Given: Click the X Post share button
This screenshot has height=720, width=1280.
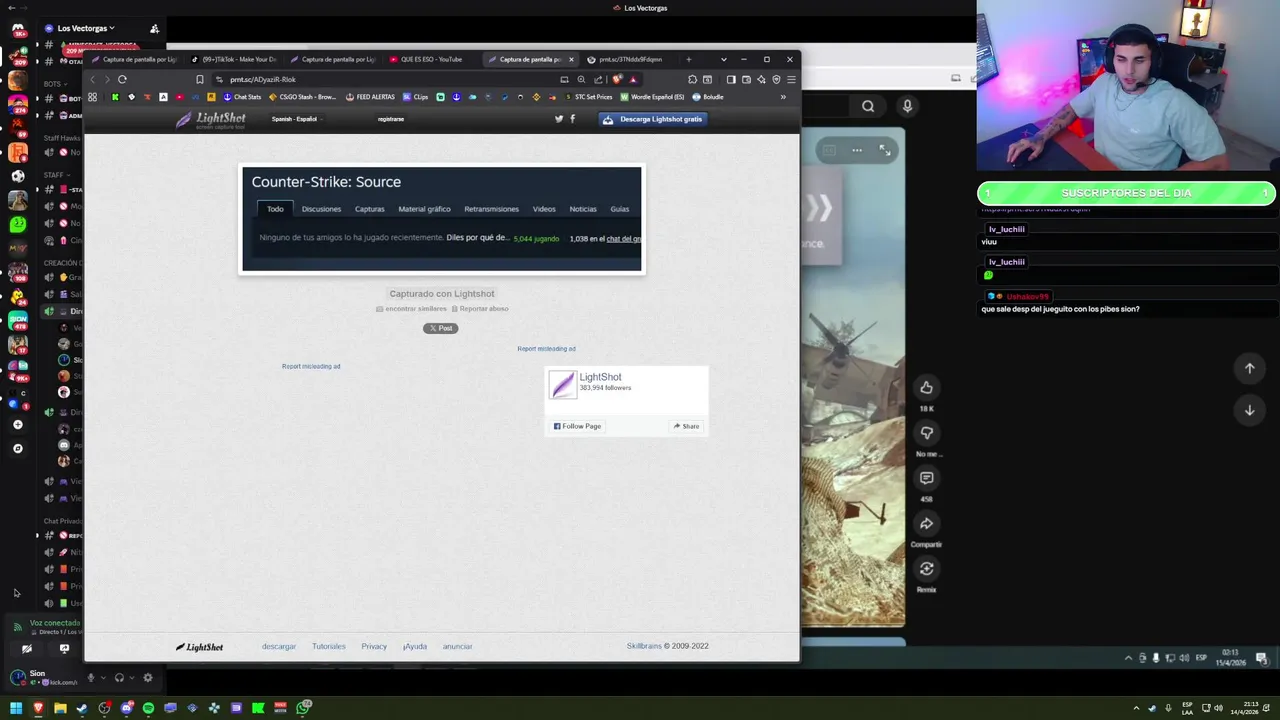Looking at the screenshot, I should [x=440, y=328].
